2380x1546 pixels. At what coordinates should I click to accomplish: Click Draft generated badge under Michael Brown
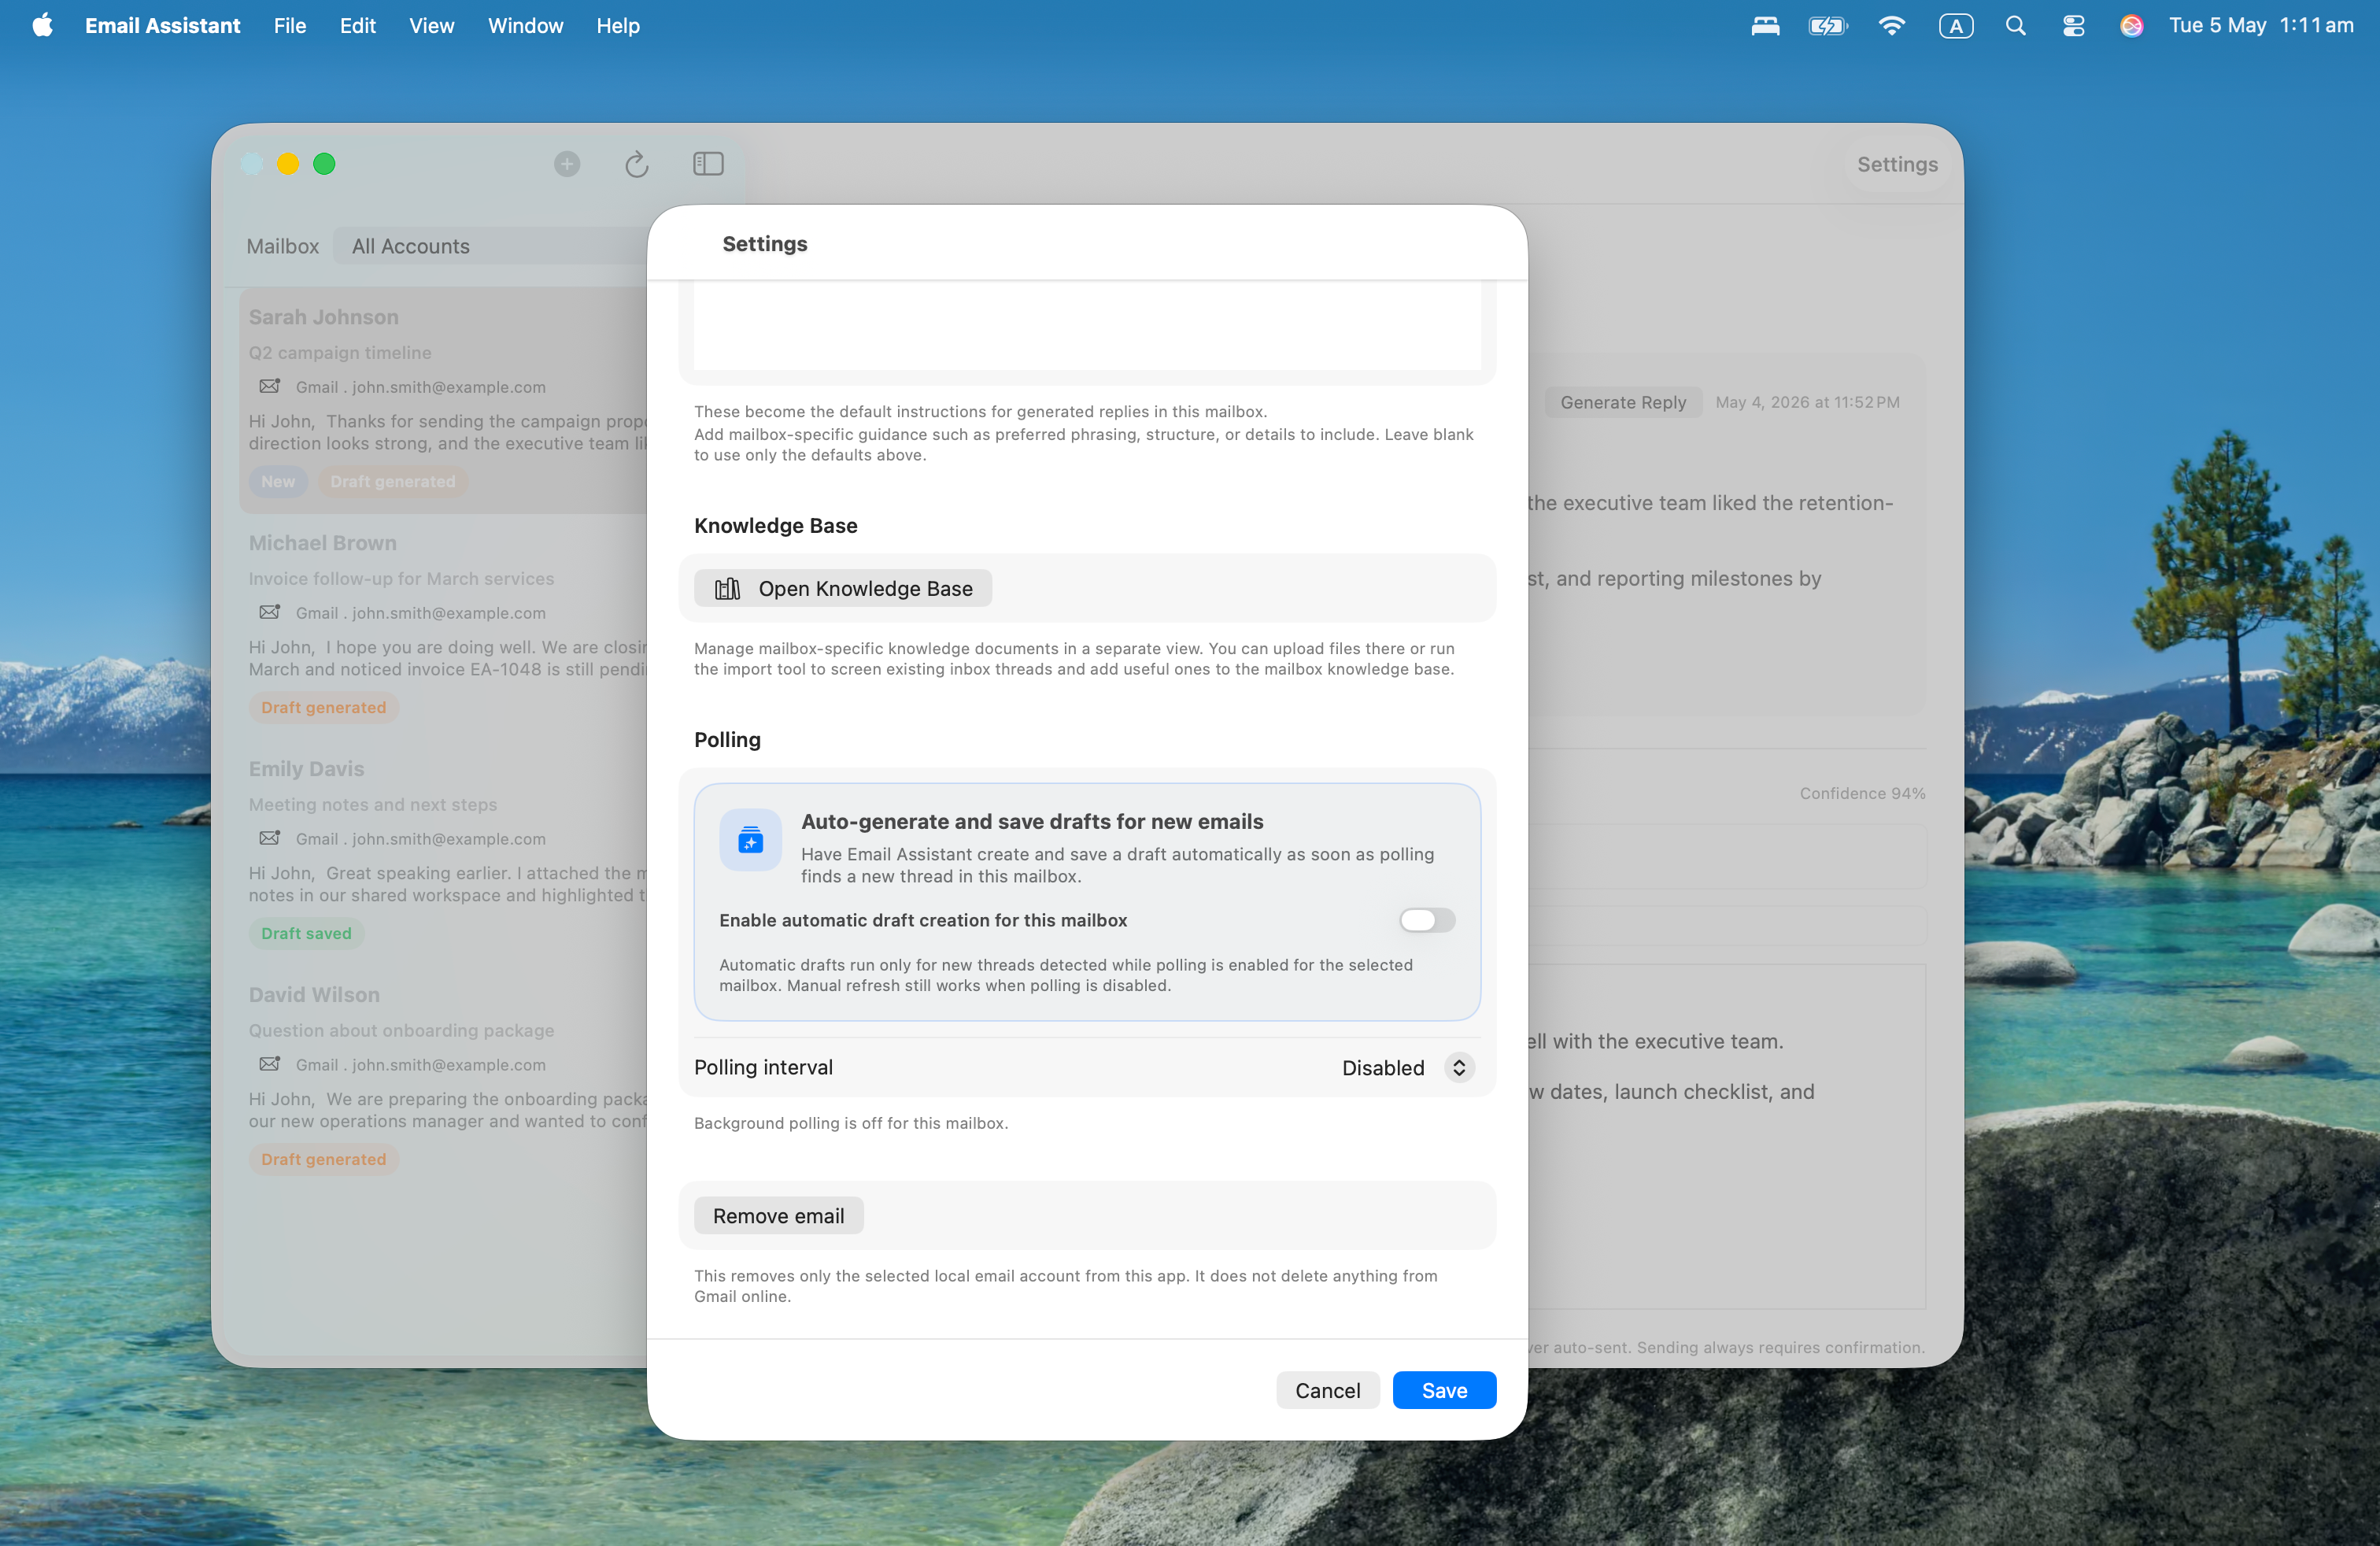pyautogui.click(x=323, y=708)
